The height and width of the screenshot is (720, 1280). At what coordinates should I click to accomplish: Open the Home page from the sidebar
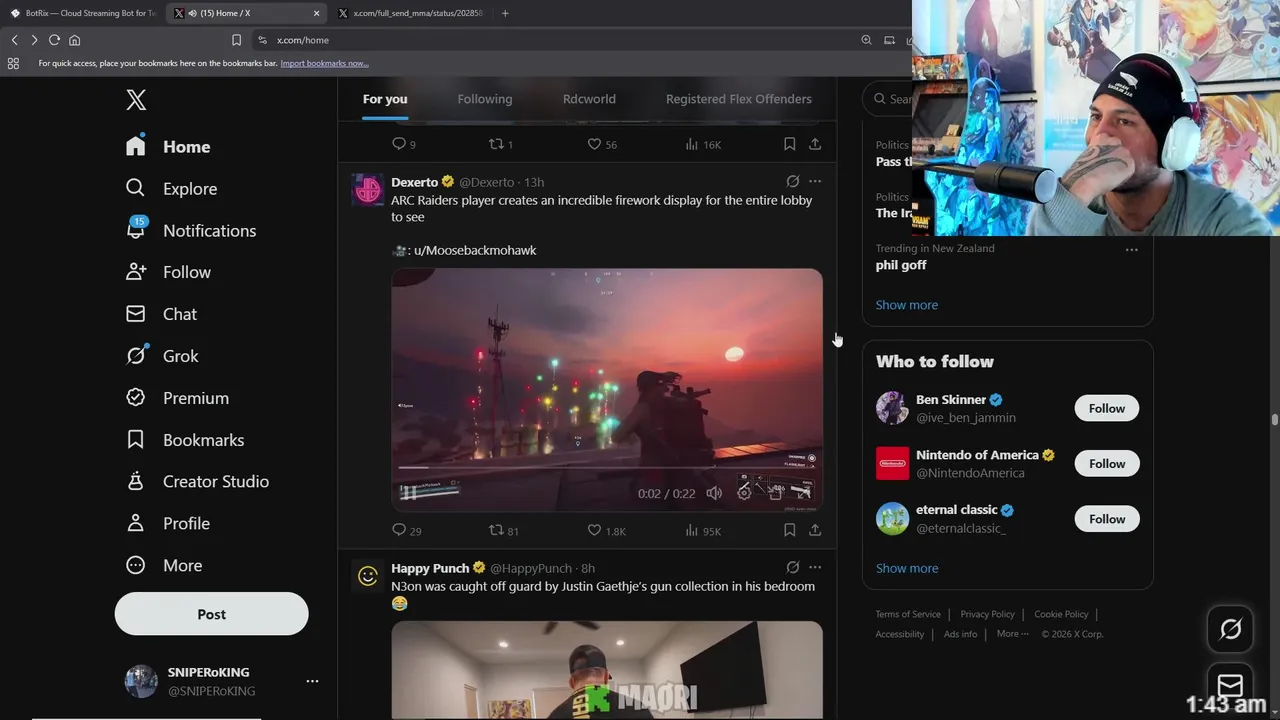168,147
